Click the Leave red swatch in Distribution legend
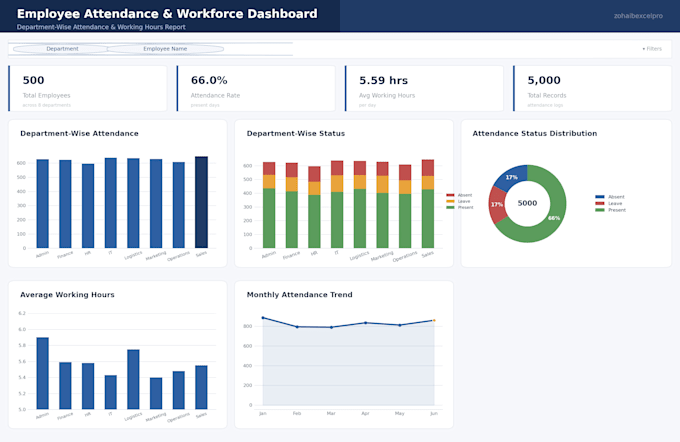680x442 pixels. click(600, 203)
